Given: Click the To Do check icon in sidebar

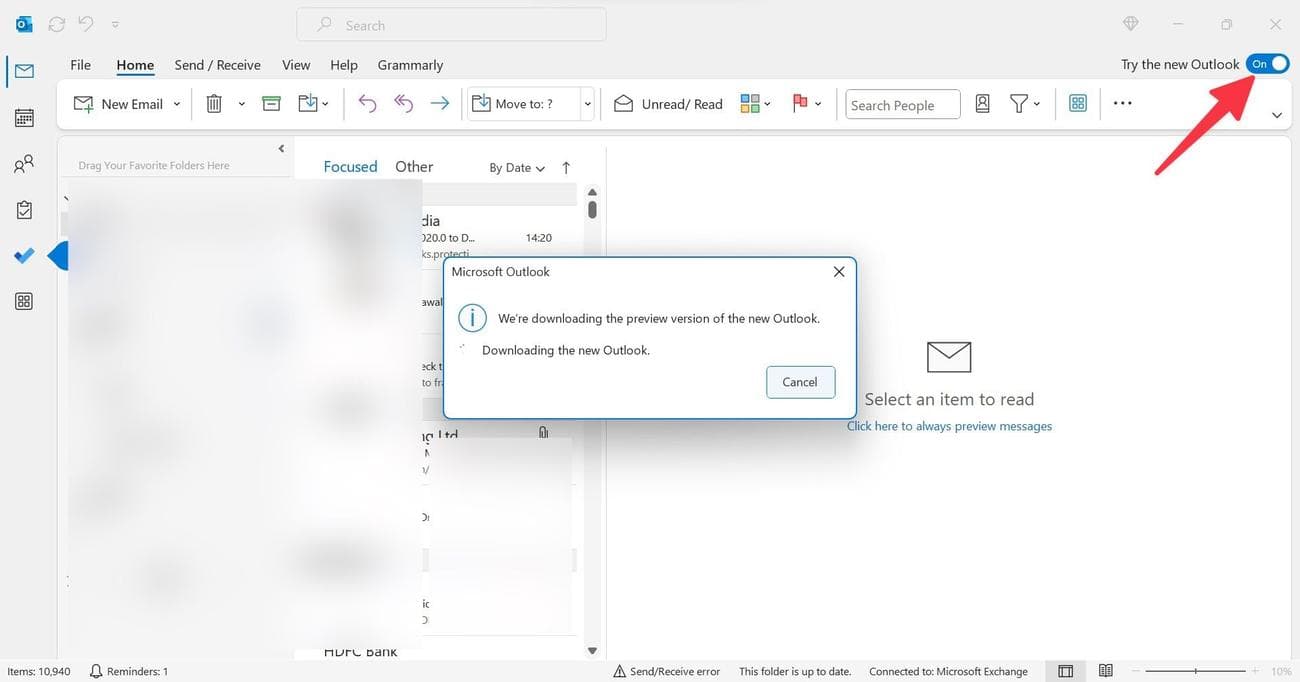Looking at the screenshot, I should 23,255.
